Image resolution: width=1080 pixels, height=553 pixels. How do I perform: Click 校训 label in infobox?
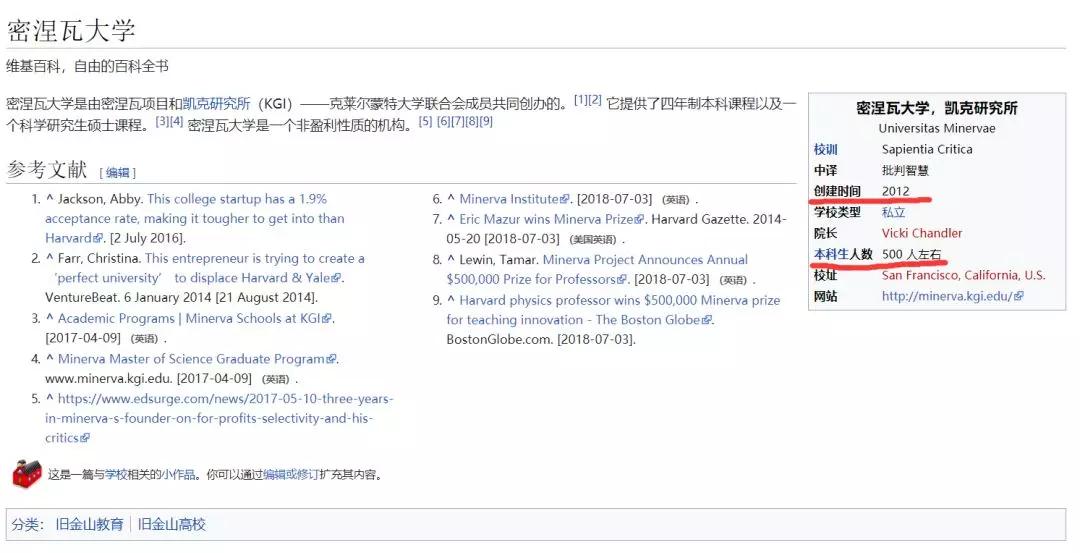pos(825,149)
